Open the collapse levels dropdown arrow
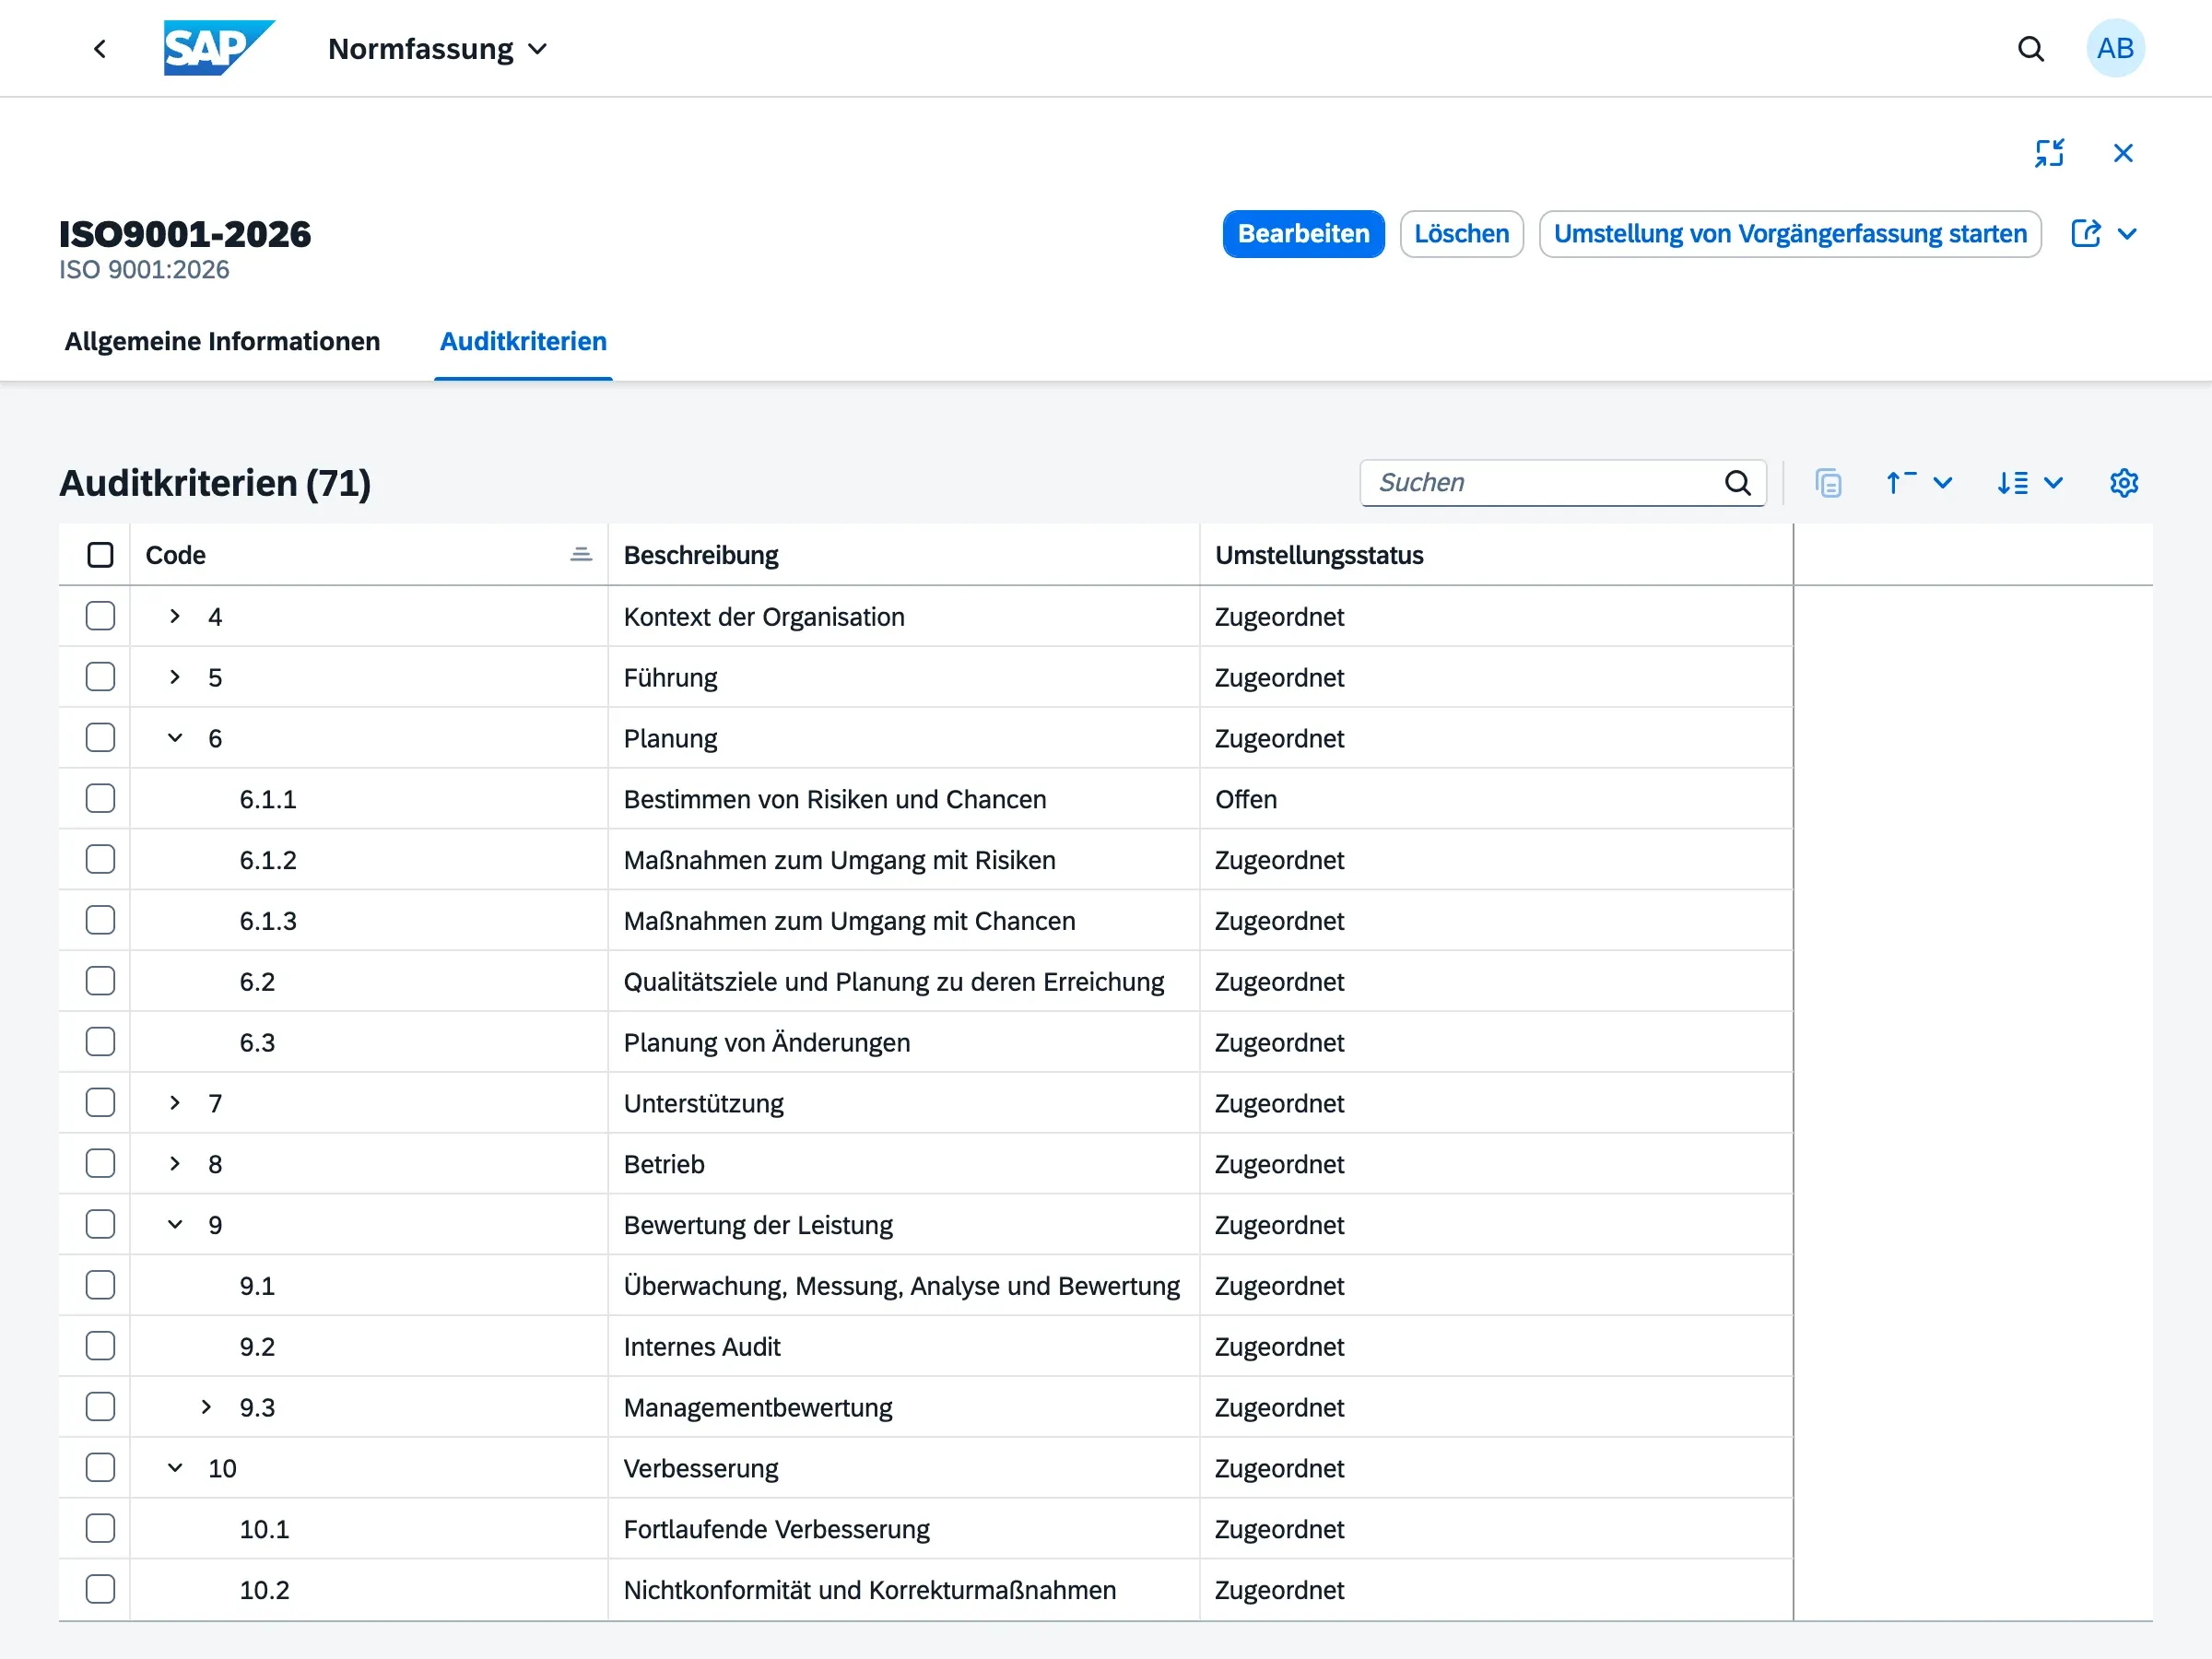 click(x=1942, y=483)
